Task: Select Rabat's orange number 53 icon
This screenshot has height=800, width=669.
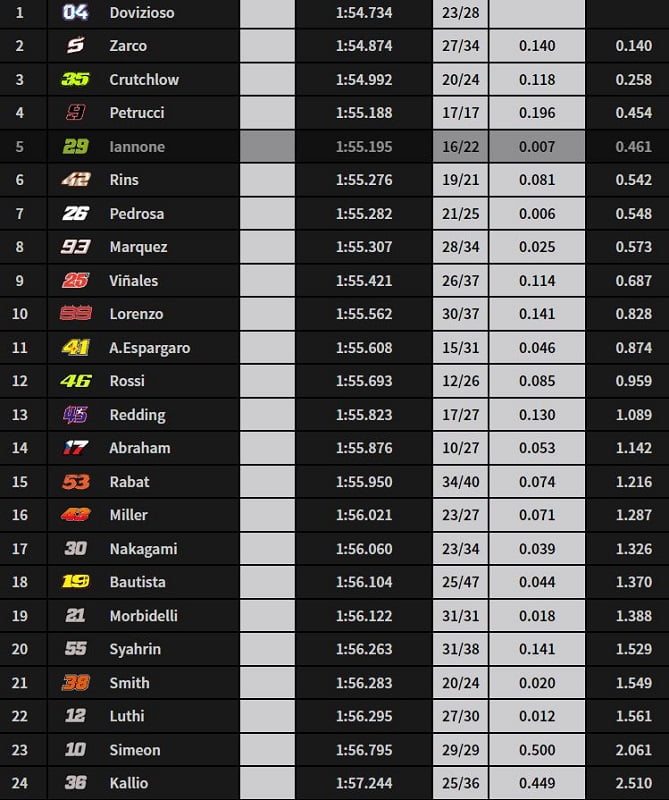Action: point(75,482)
